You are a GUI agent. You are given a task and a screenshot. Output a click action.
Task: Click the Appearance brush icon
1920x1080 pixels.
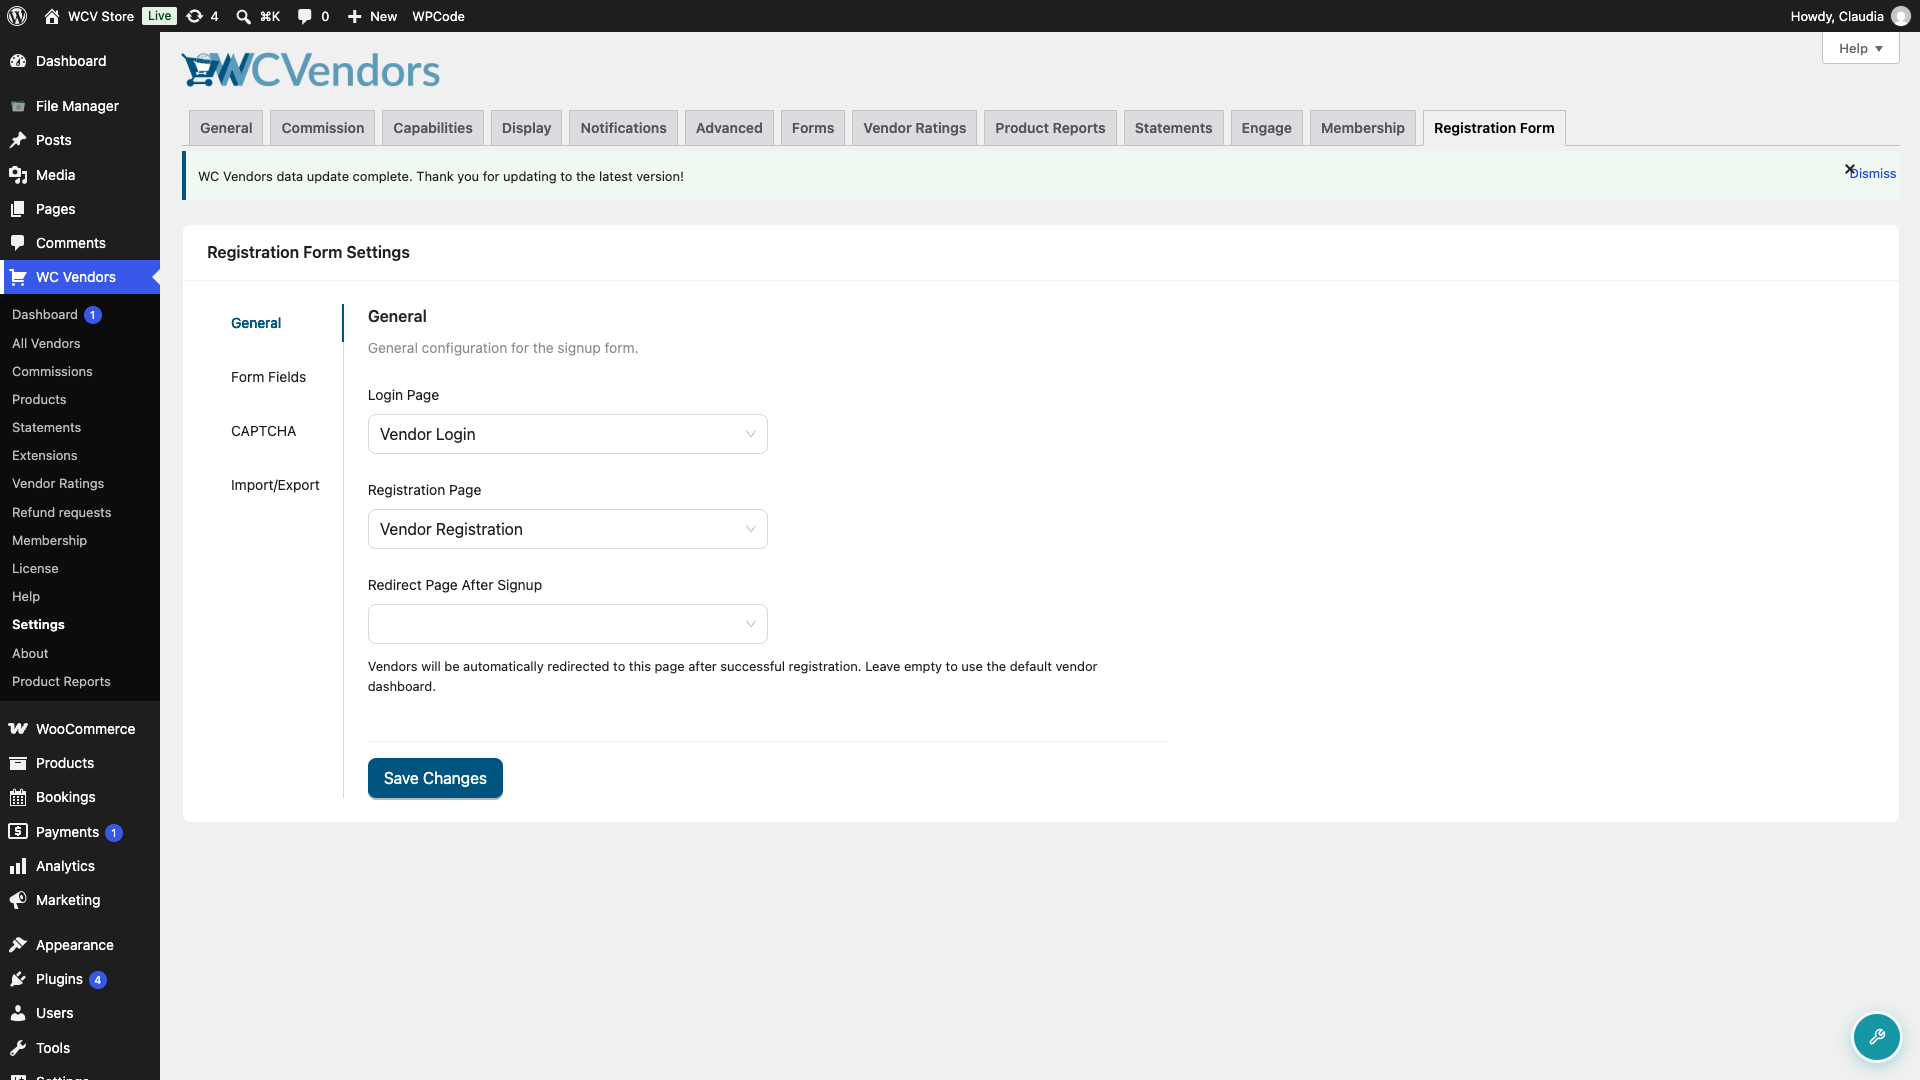18,945
